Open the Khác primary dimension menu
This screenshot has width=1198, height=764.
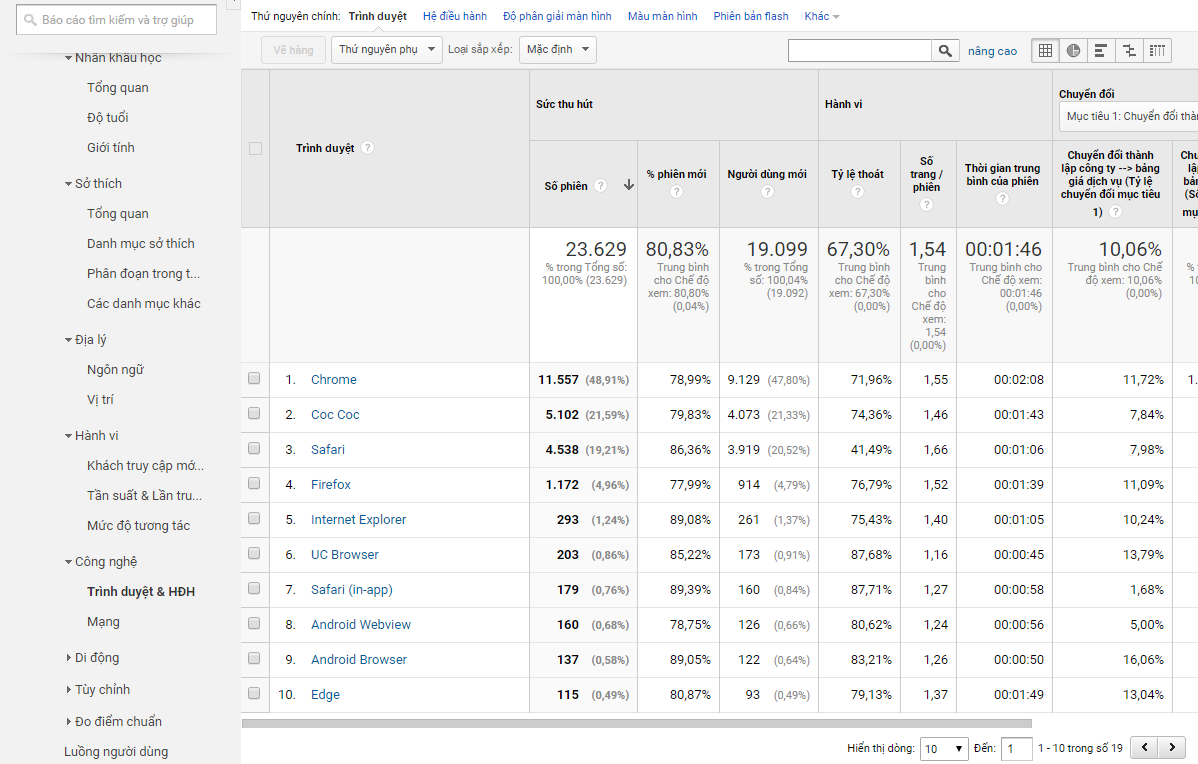click(x=822, y=16)
